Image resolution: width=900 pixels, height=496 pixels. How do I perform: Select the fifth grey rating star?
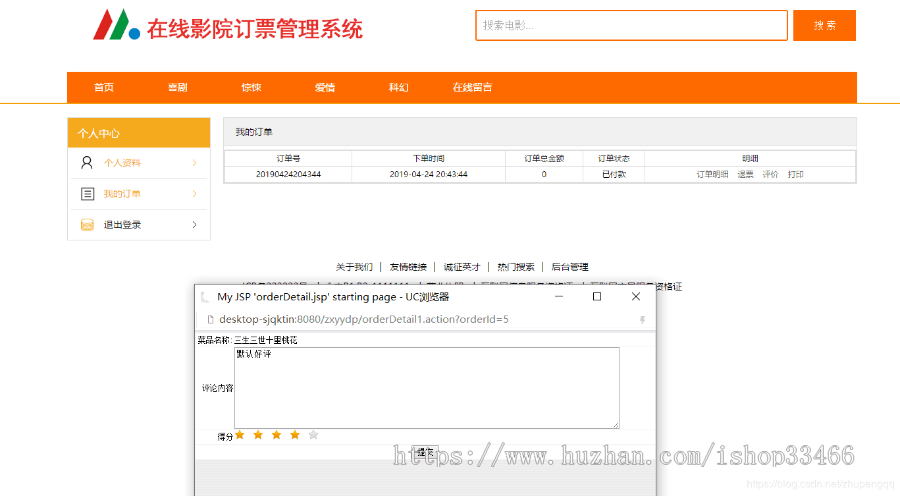314,435
